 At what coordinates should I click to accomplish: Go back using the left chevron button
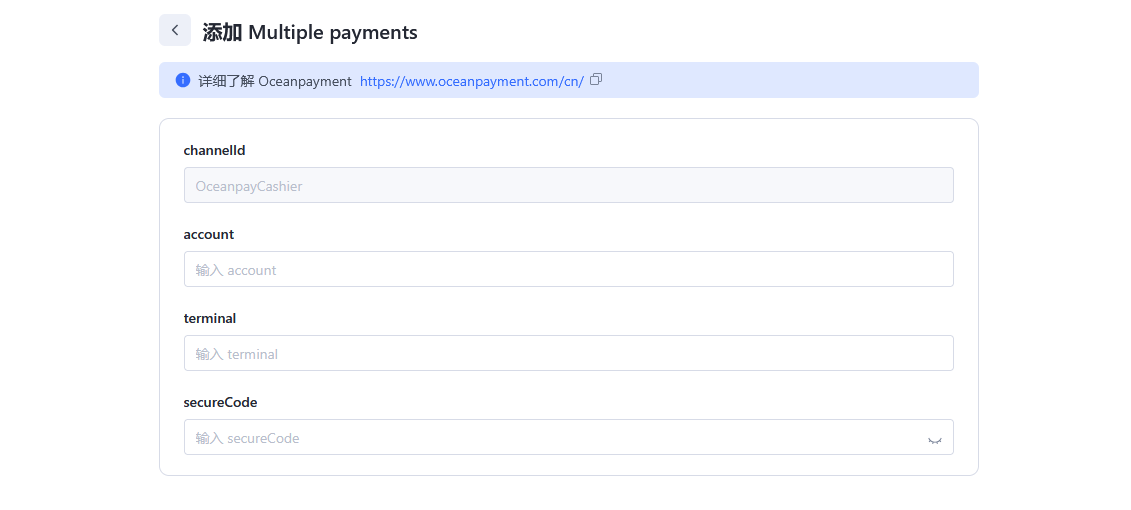(175, 30)
